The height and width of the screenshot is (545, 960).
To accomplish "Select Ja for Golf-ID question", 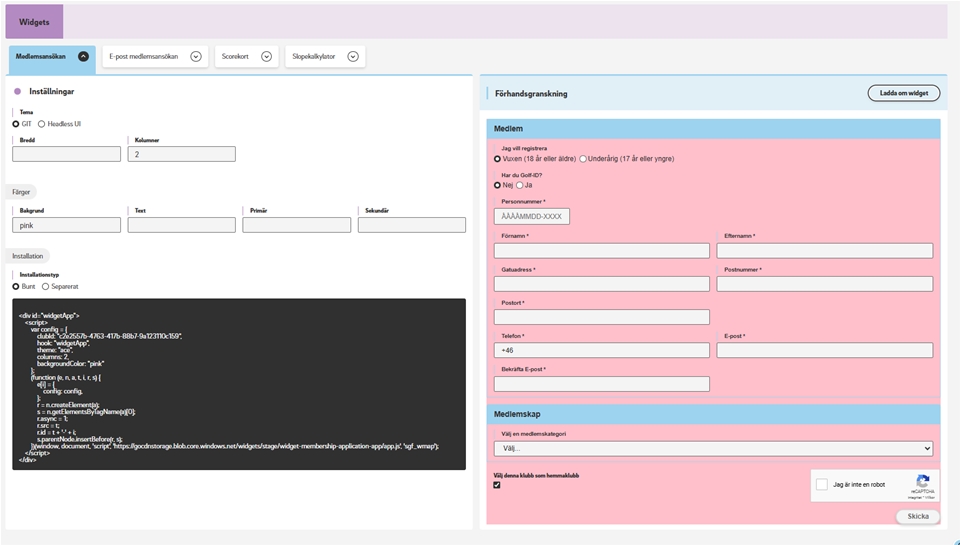I will tap(519, 185).
